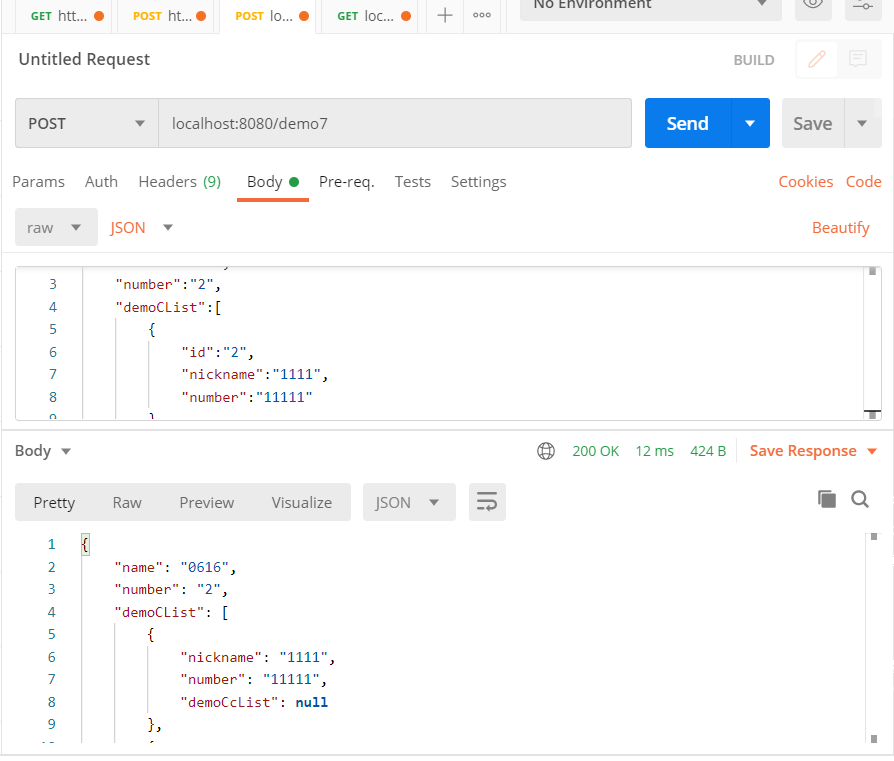
Task: Click the Untitled Request title
Action: pos(84,59)
